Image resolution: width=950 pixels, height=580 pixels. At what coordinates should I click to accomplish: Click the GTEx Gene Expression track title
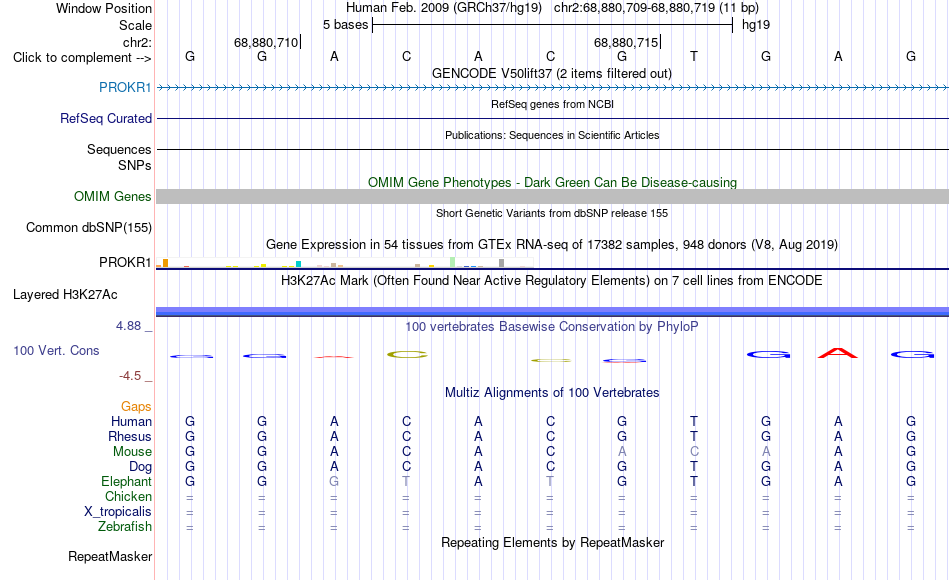(552, 245)
